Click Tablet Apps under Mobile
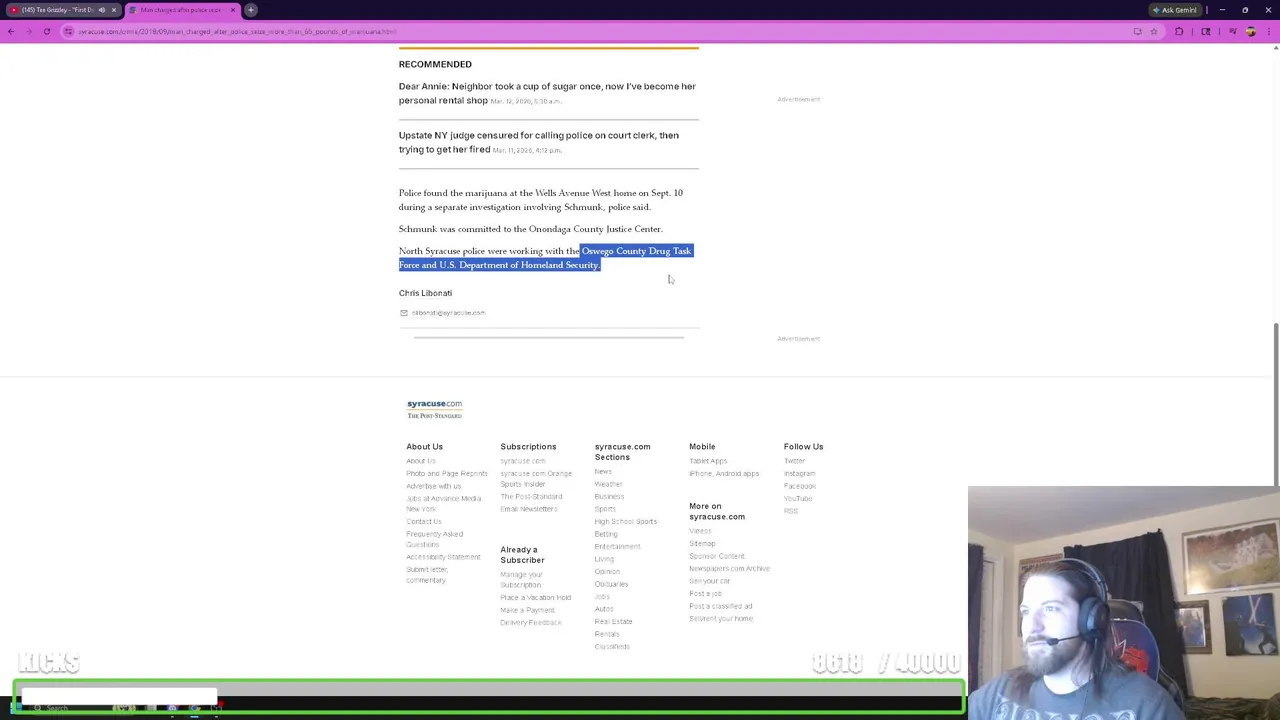The image size is (1280, 720). tap(708, 461)
